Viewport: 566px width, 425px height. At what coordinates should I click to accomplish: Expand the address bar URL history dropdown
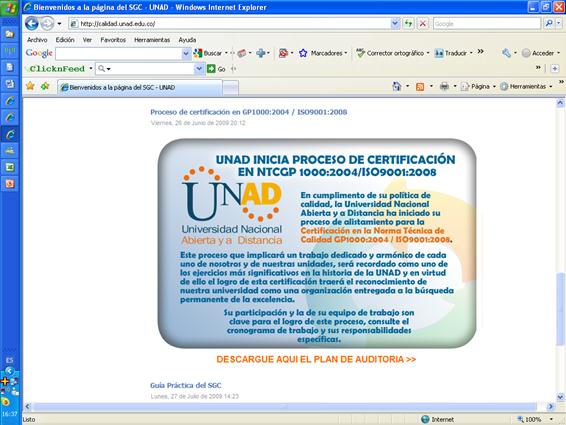(395, 24)
